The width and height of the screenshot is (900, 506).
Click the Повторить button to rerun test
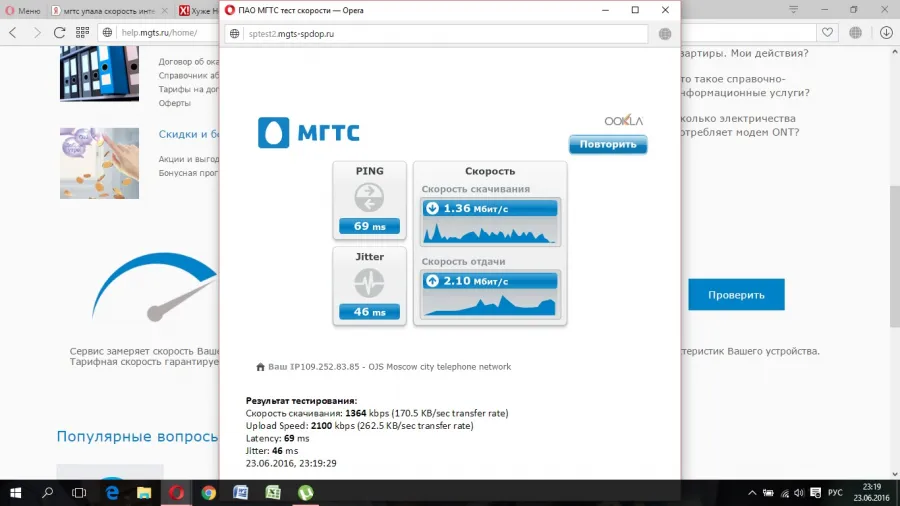click(x=608, y=145)
